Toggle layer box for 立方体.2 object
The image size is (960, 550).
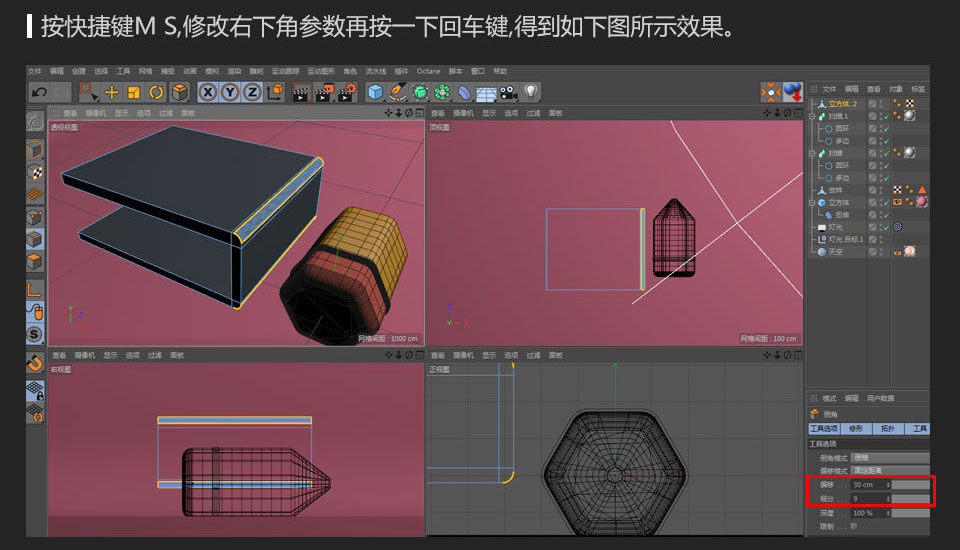coord(872,104)
